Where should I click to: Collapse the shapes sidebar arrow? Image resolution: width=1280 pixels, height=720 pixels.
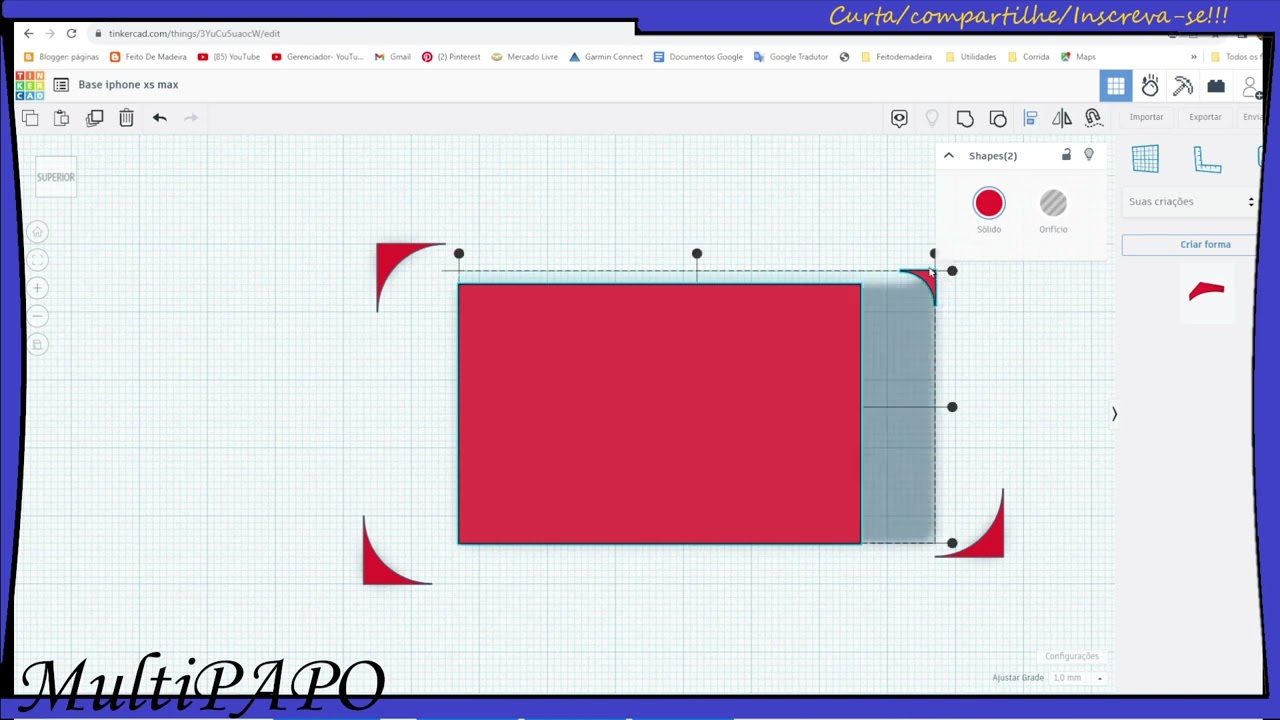[1114, 413]
